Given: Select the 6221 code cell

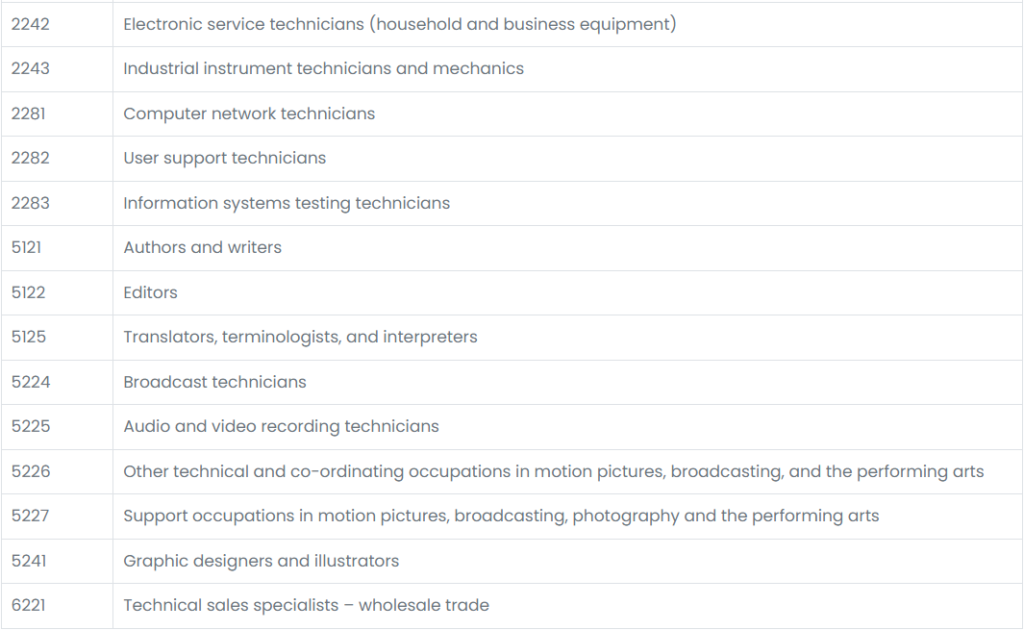Looking at the screenshot, I should pyautogui.click(x=57, y=606).
